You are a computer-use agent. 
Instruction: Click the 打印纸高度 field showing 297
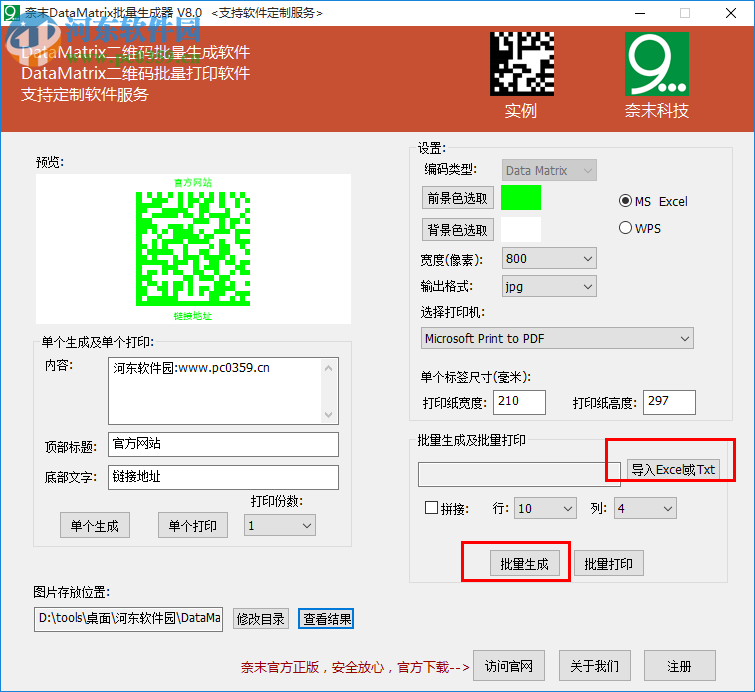click(x=669, y=402)
